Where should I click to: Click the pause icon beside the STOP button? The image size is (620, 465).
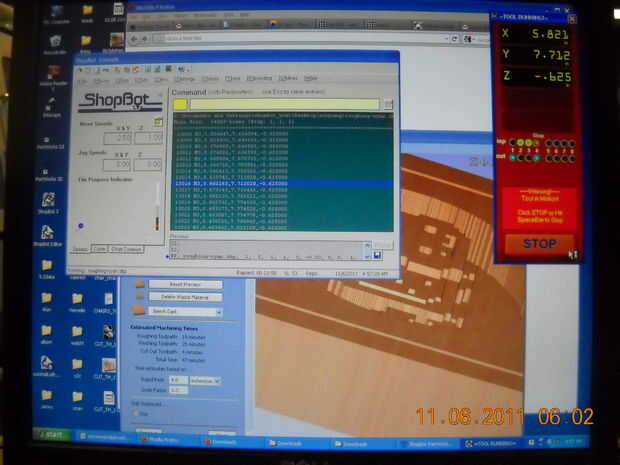tap(573, 255)
